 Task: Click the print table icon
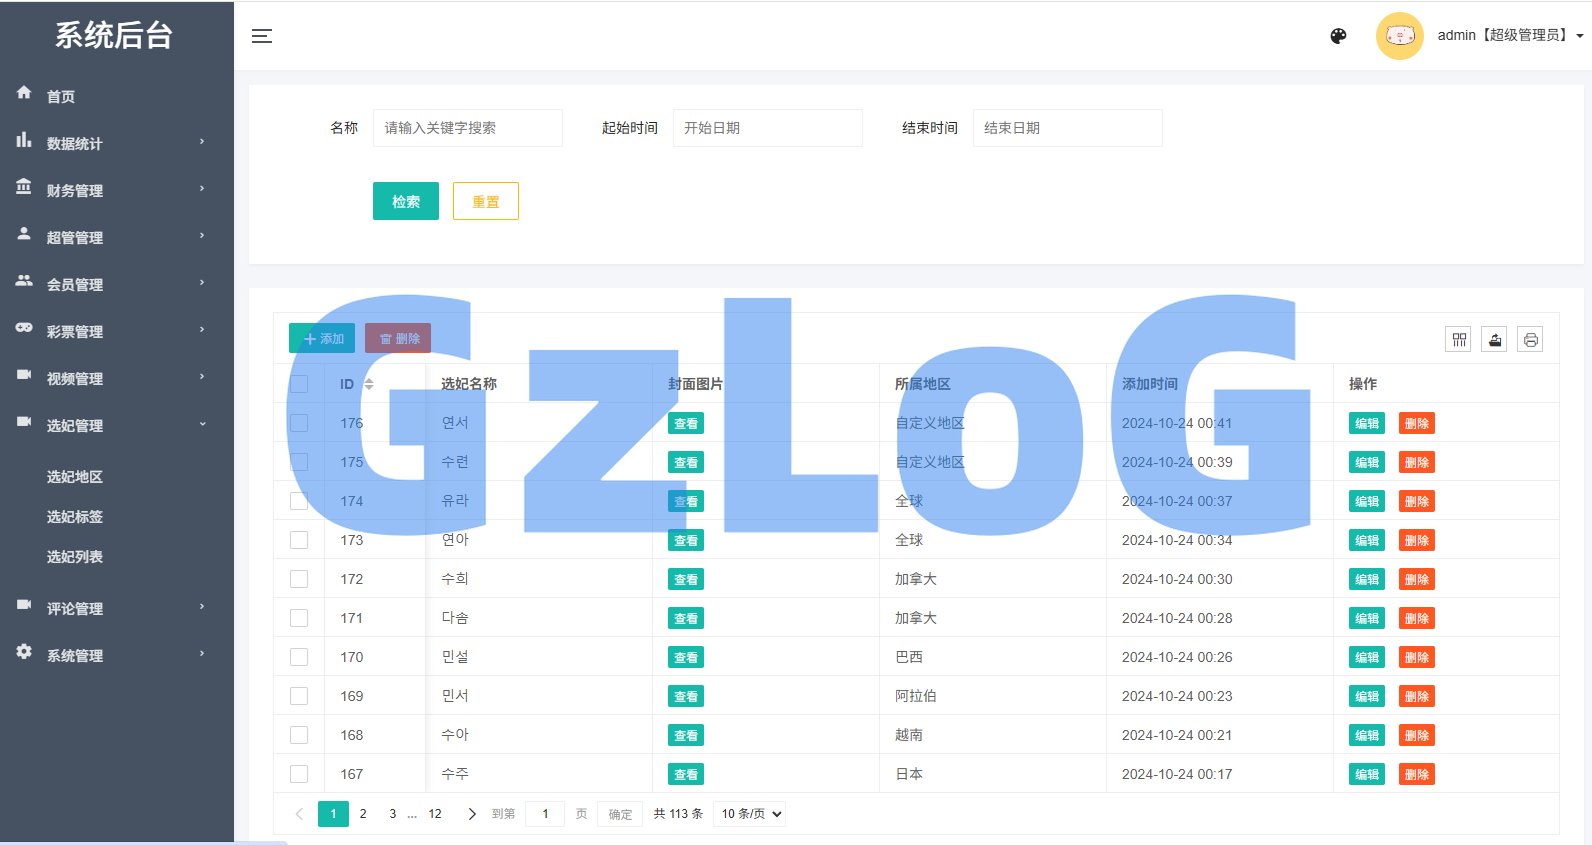1530,340
